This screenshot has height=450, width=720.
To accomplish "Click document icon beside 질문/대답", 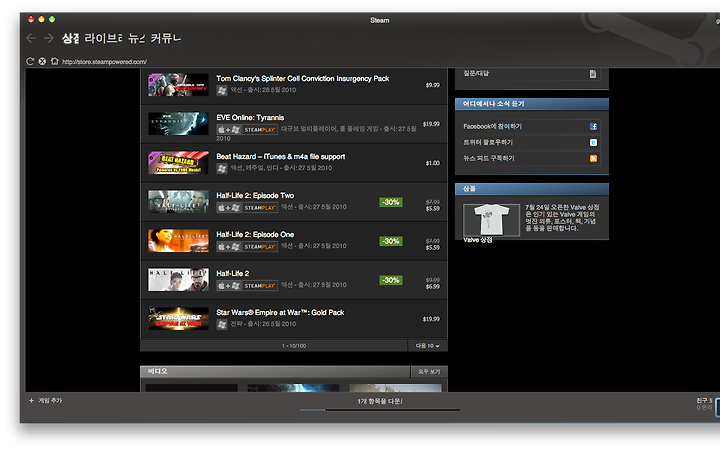I will pos(593,74).
